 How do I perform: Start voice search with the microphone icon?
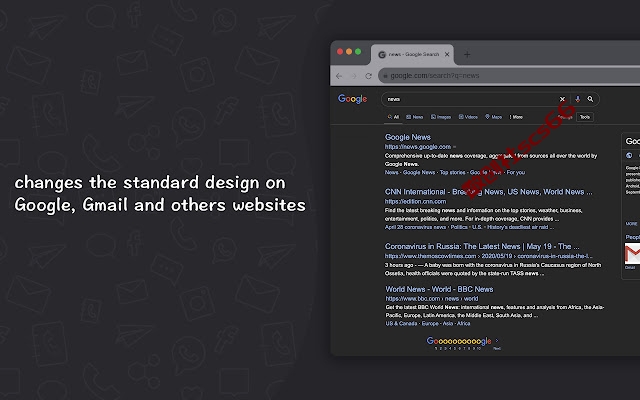[577, 99]
